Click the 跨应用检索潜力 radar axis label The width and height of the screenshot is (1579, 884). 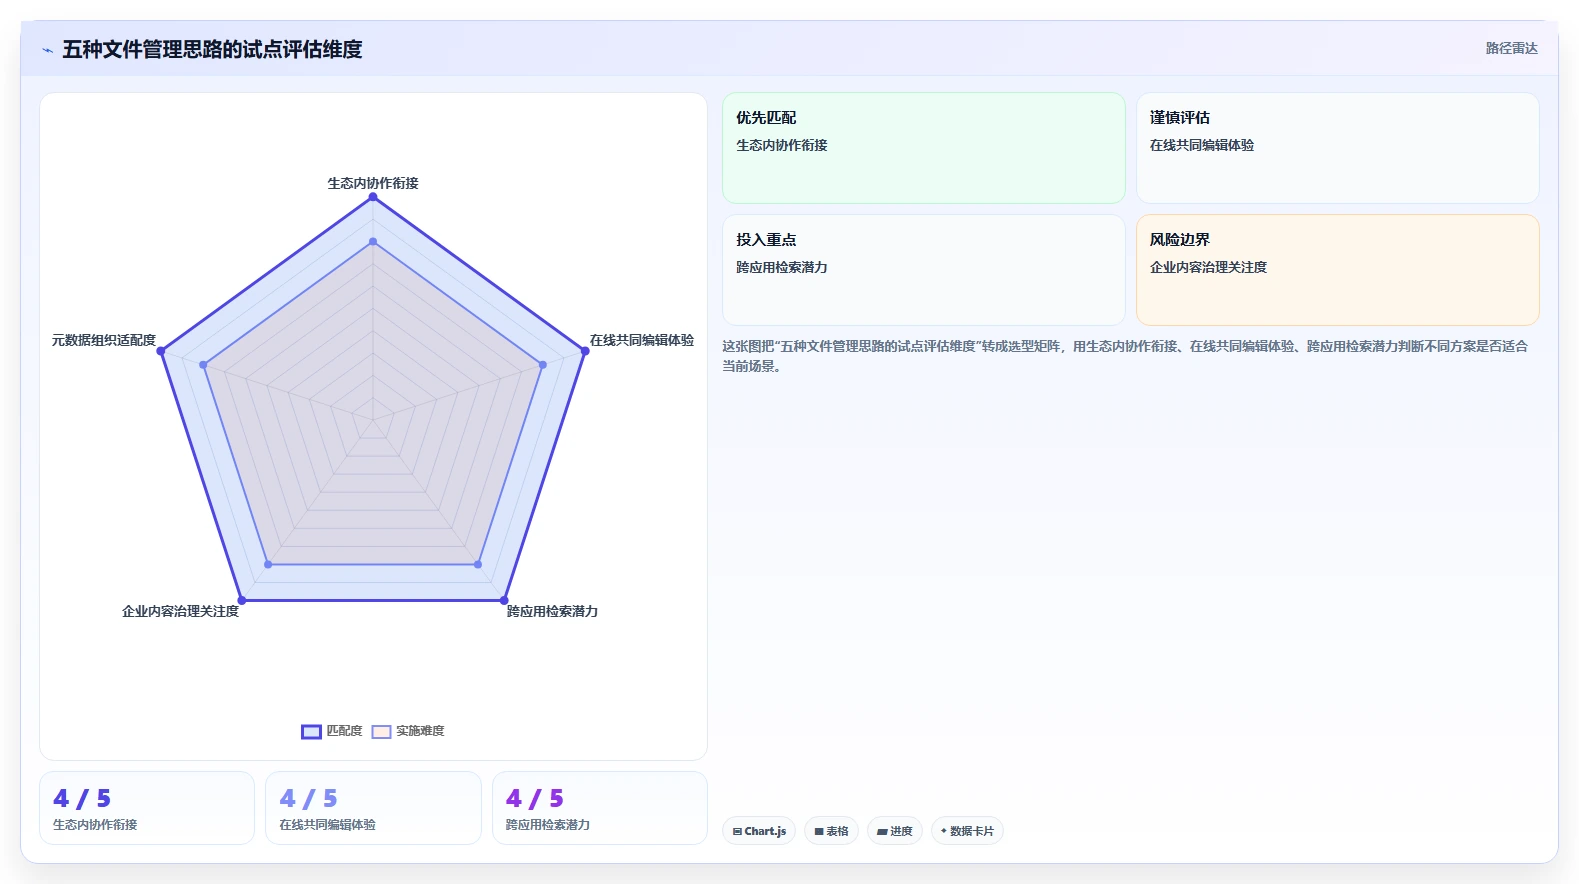point(552,611)
